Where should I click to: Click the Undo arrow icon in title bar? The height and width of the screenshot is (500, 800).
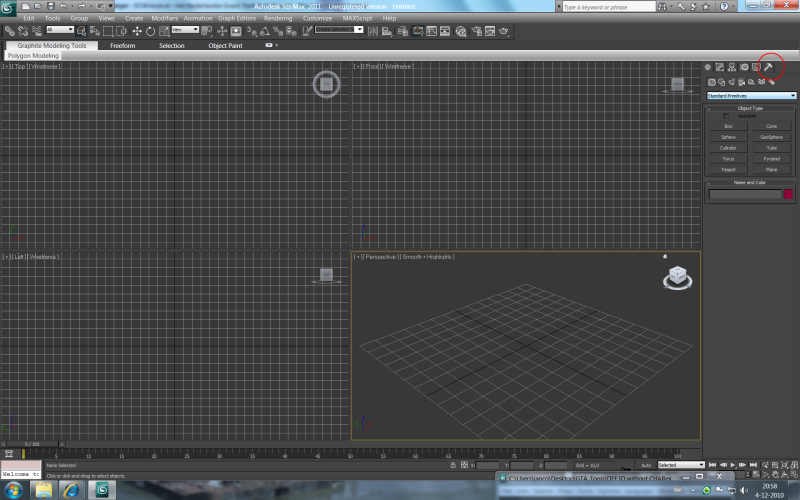[x=63, y=6]
